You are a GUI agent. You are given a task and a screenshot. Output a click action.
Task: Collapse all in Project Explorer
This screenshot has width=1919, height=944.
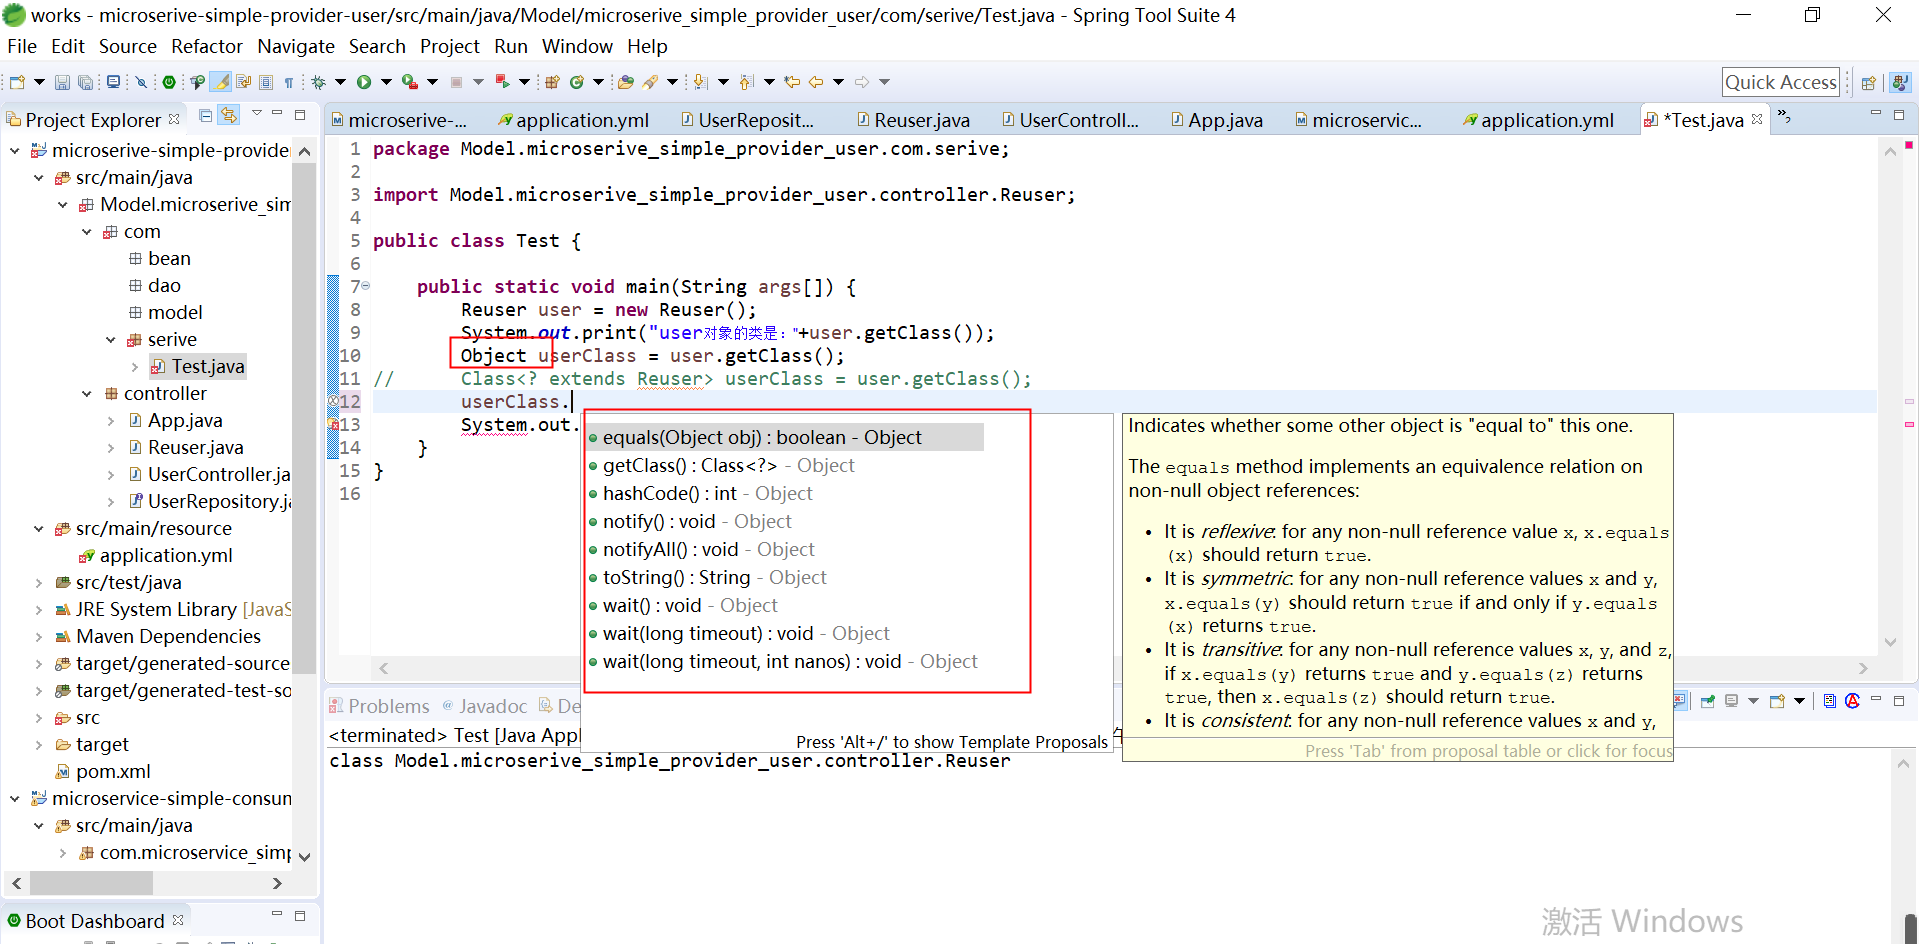tap(205, 115)
